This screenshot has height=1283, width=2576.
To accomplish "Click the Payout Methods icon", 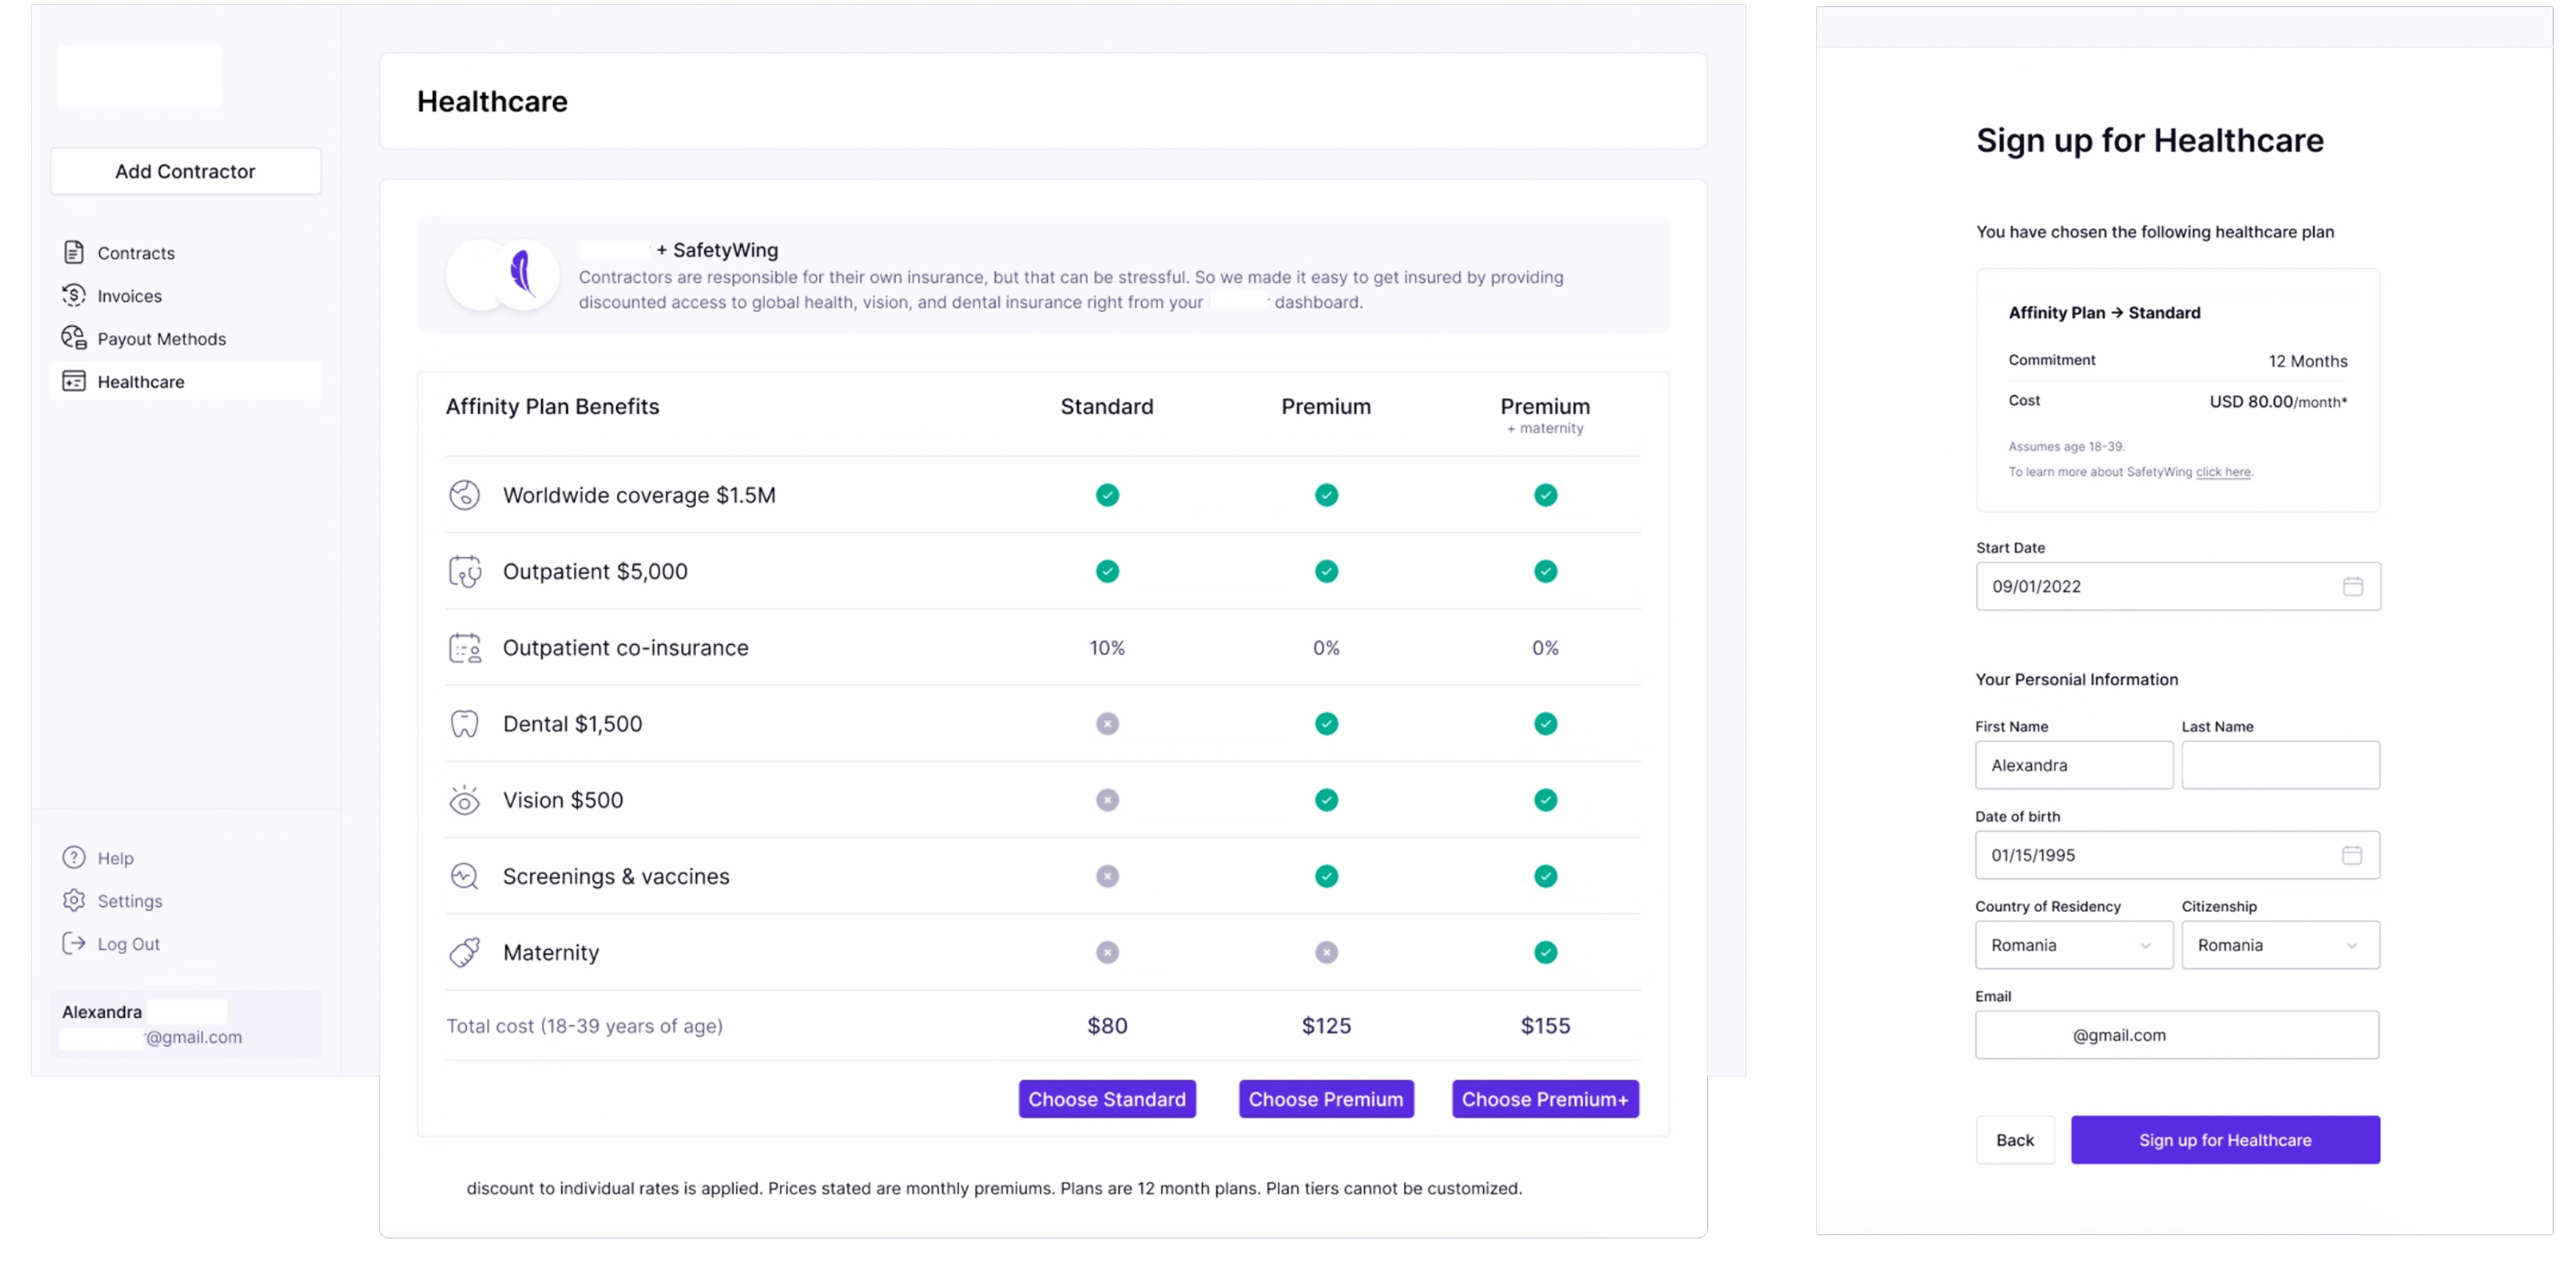I will 74,338.
